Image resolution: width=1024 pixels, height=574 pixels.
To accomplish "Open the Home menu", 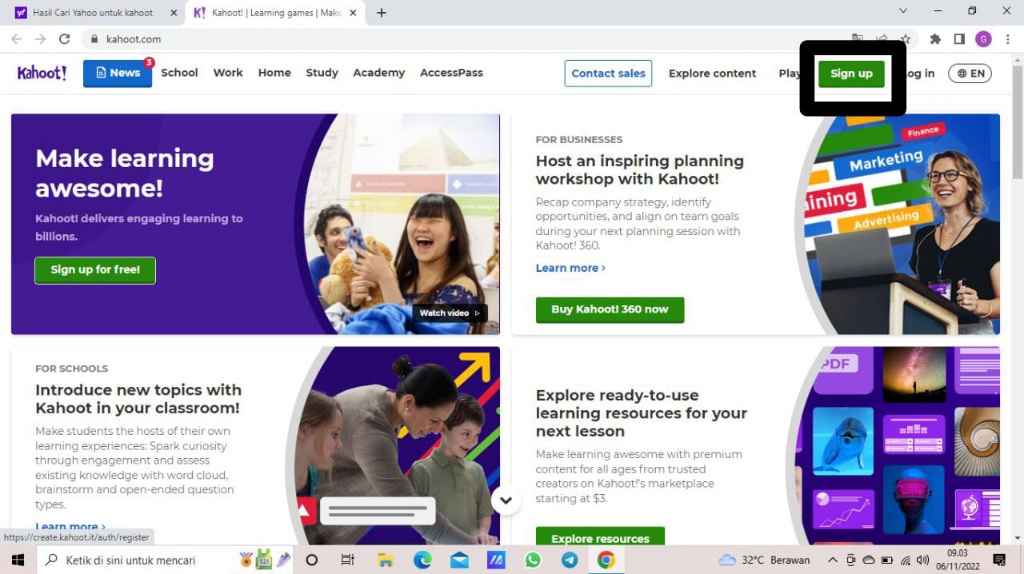I will tap(274, 72).
